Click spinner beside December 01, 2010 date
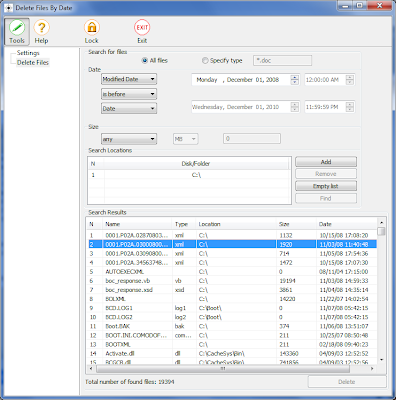This screenshot has width=396, height=400. [x=295, y=107]
